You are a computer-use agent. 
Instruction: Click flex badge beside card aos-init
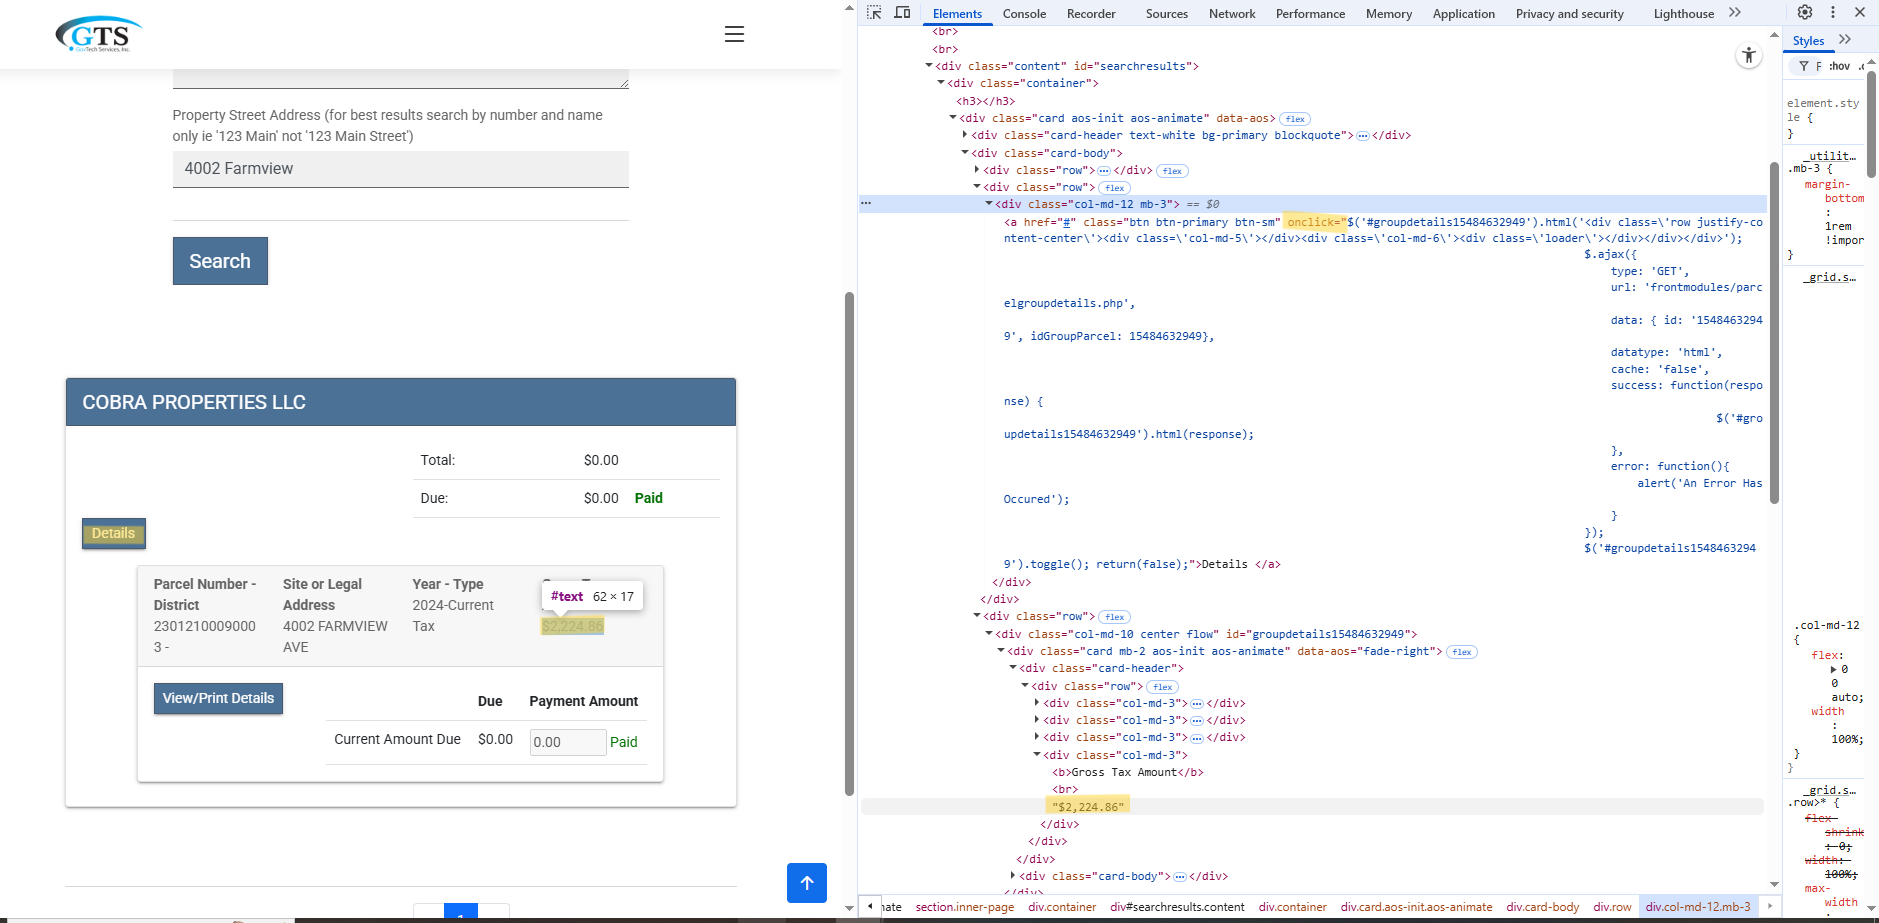pos(1295,119)
